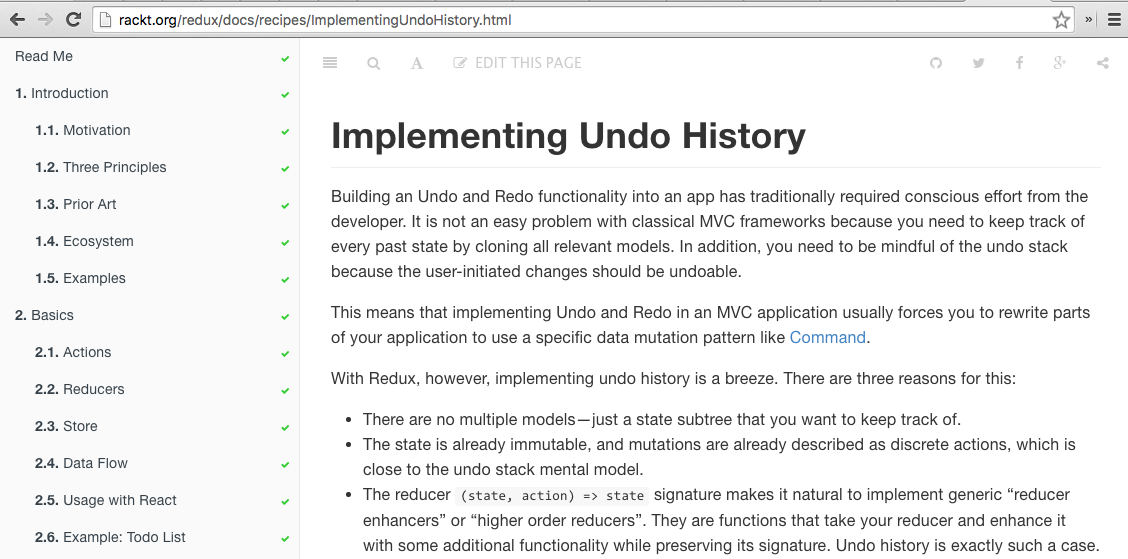
Task: Click the browser forward arrow
Action: (x=45, y=19)
